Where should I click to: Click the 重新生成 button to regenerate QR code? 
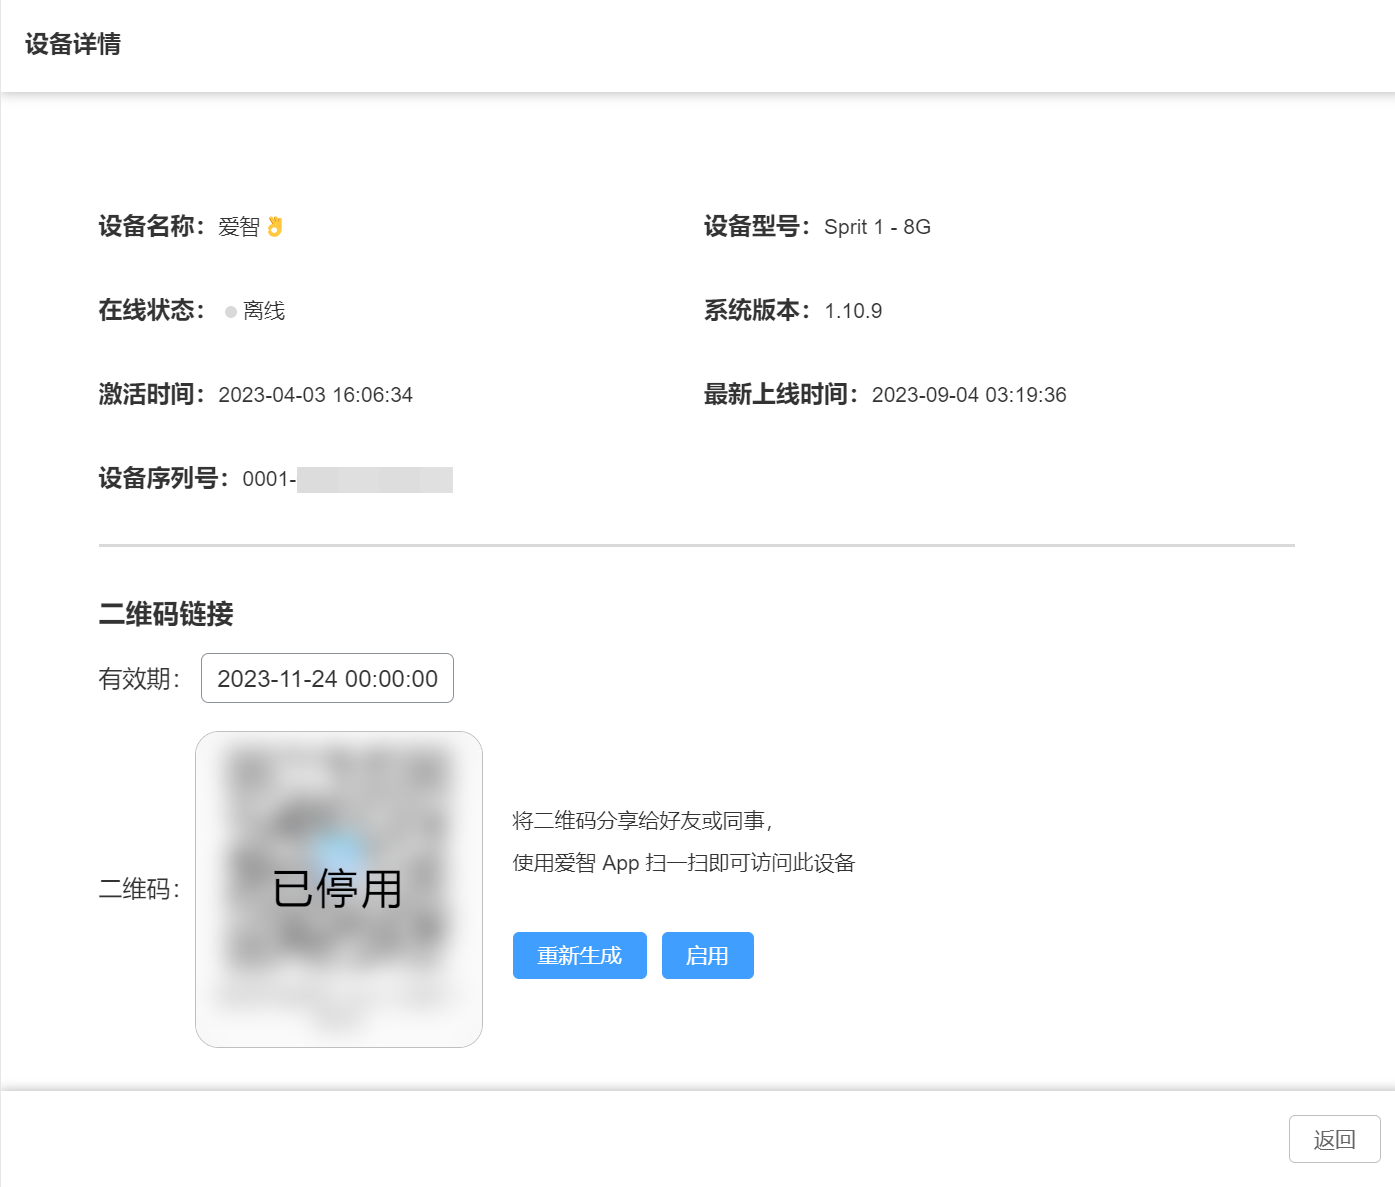pyautogui.click(x=580, y=955)
